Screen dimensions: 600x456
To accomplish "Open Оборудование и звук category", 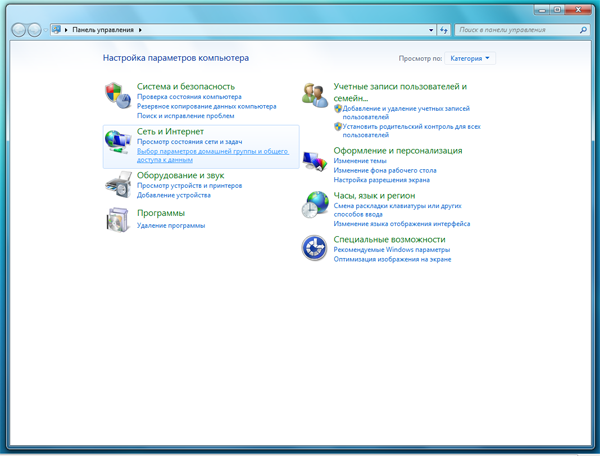I will (180, 175).
